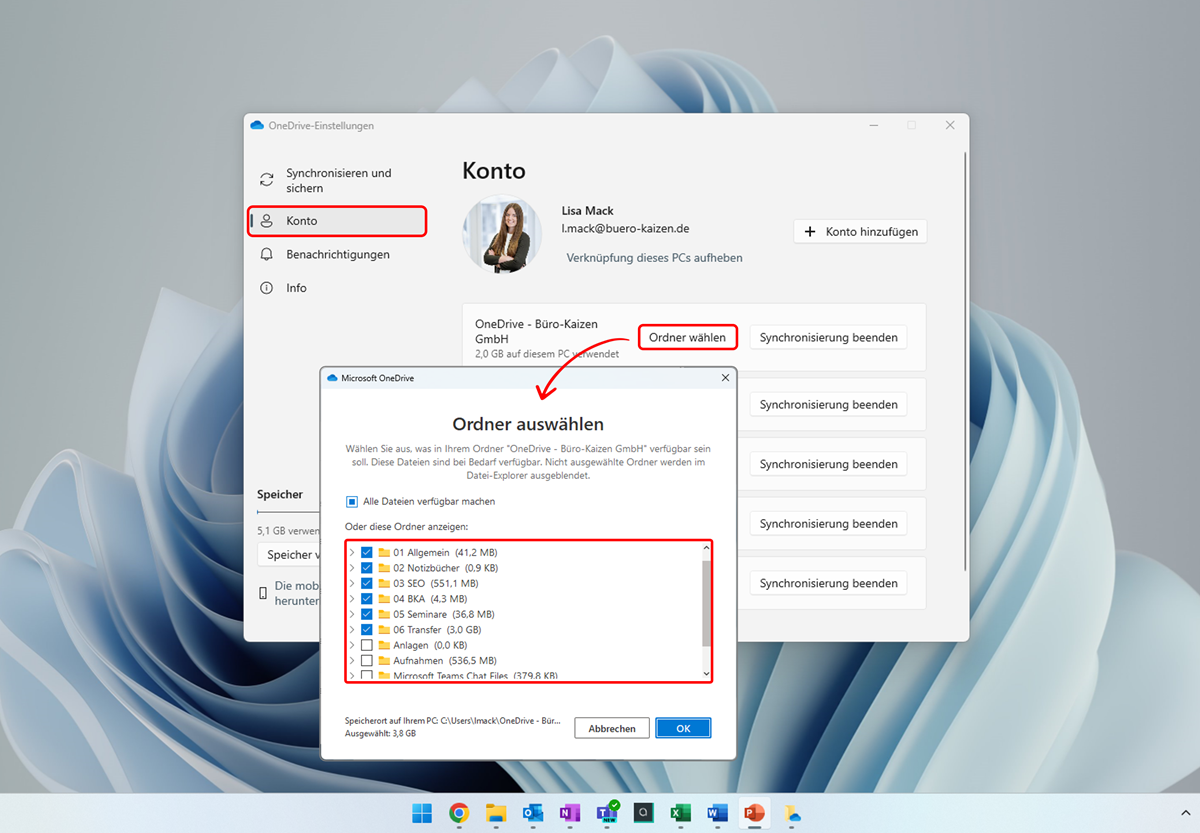Screen dimensions: 1200x833
Task: Stop syncing OneDrive - Büro-Kaizen GmbH
Action: coord(828,338)
